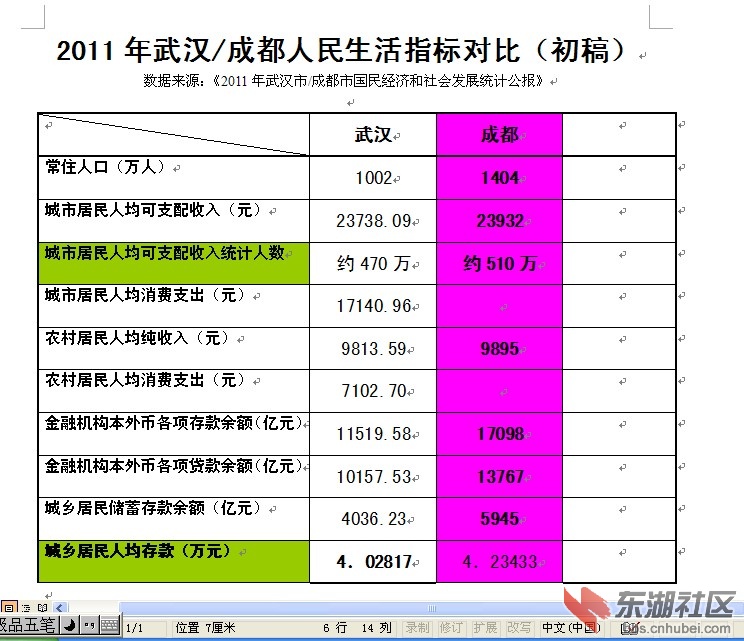
Task: Click the 14 列 status entry
Action: click(376, 628)
